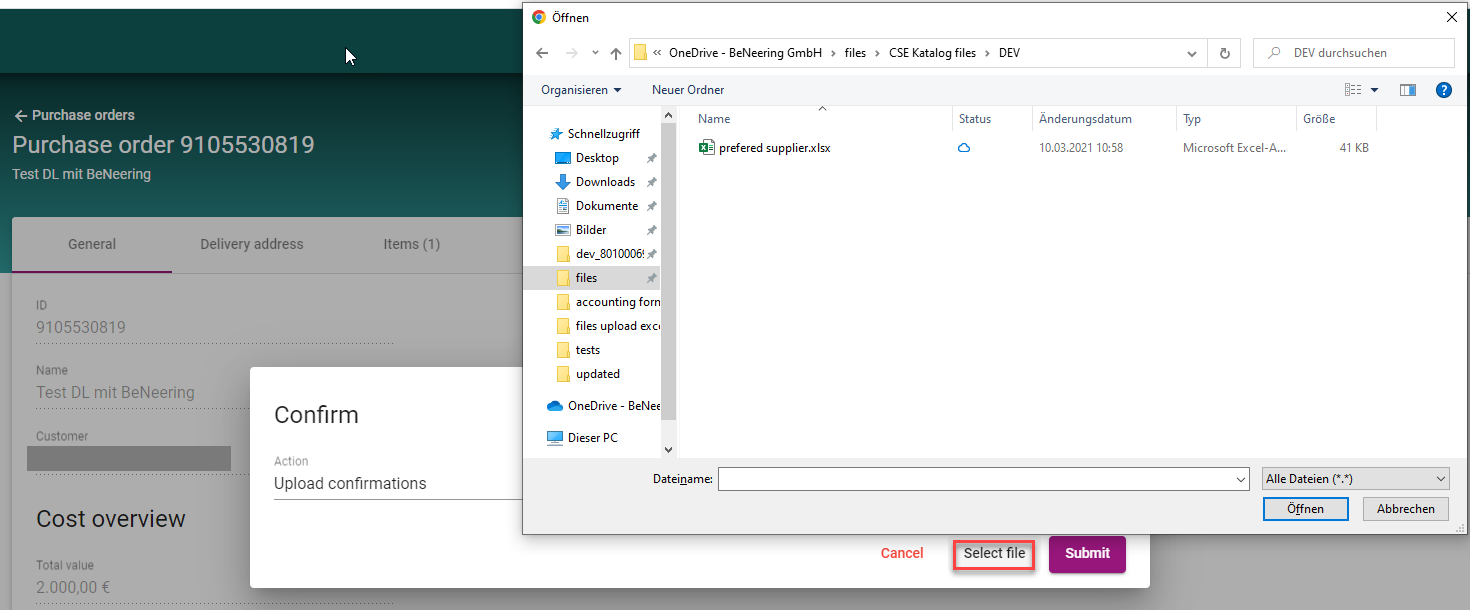Viewport: 1470px width, 610px height.
Task: Click the Purchase orders back link
Action: pos(74,115)
